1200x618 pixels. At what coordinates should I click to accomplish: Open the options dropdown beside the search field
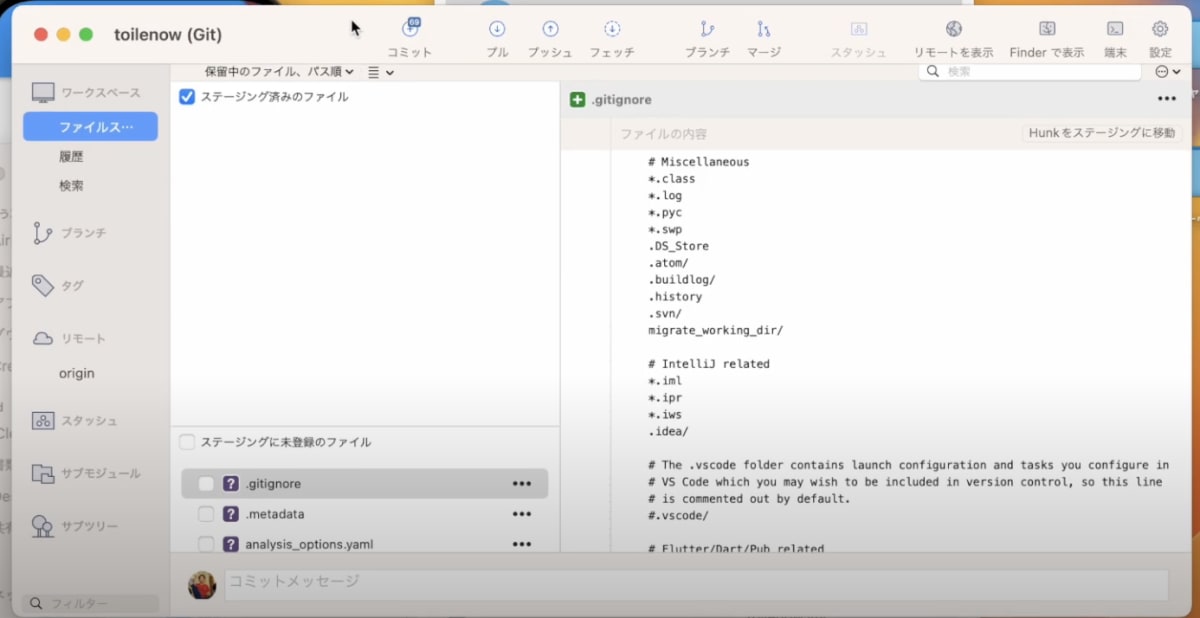[1167, 72]
